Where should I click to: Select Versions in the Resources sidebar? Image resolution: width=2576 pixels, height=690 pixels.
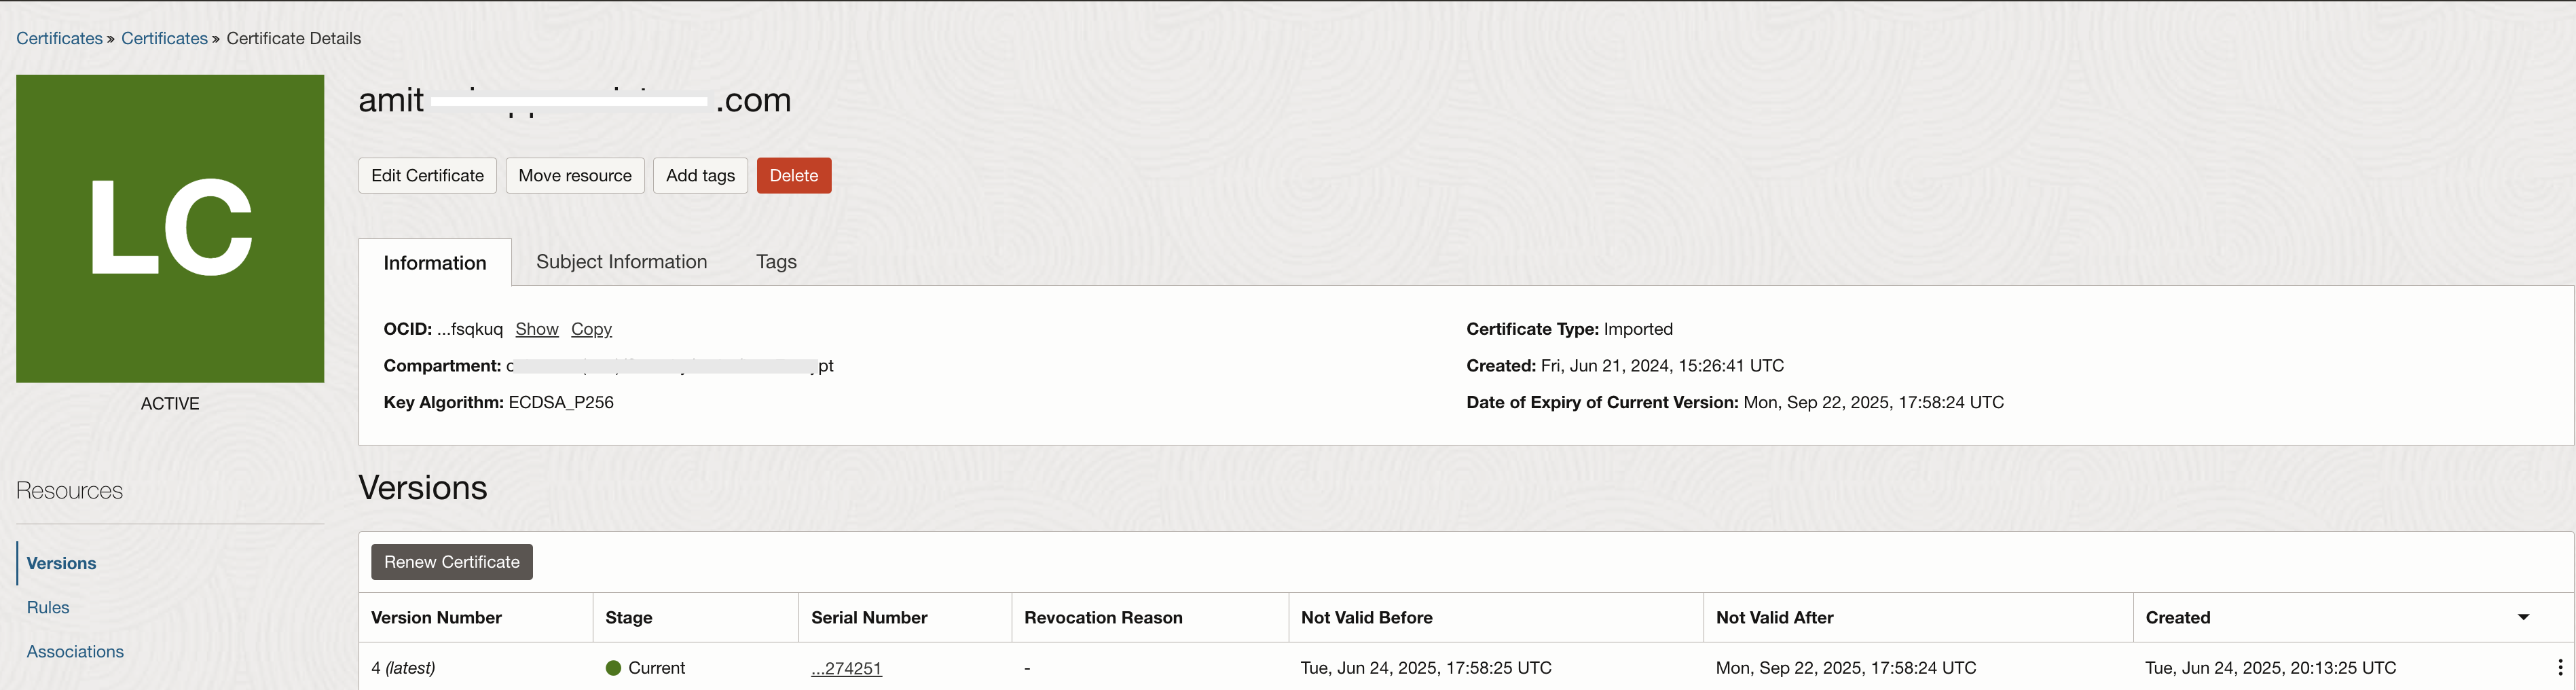pyautogui.click(x=61, y=563)
